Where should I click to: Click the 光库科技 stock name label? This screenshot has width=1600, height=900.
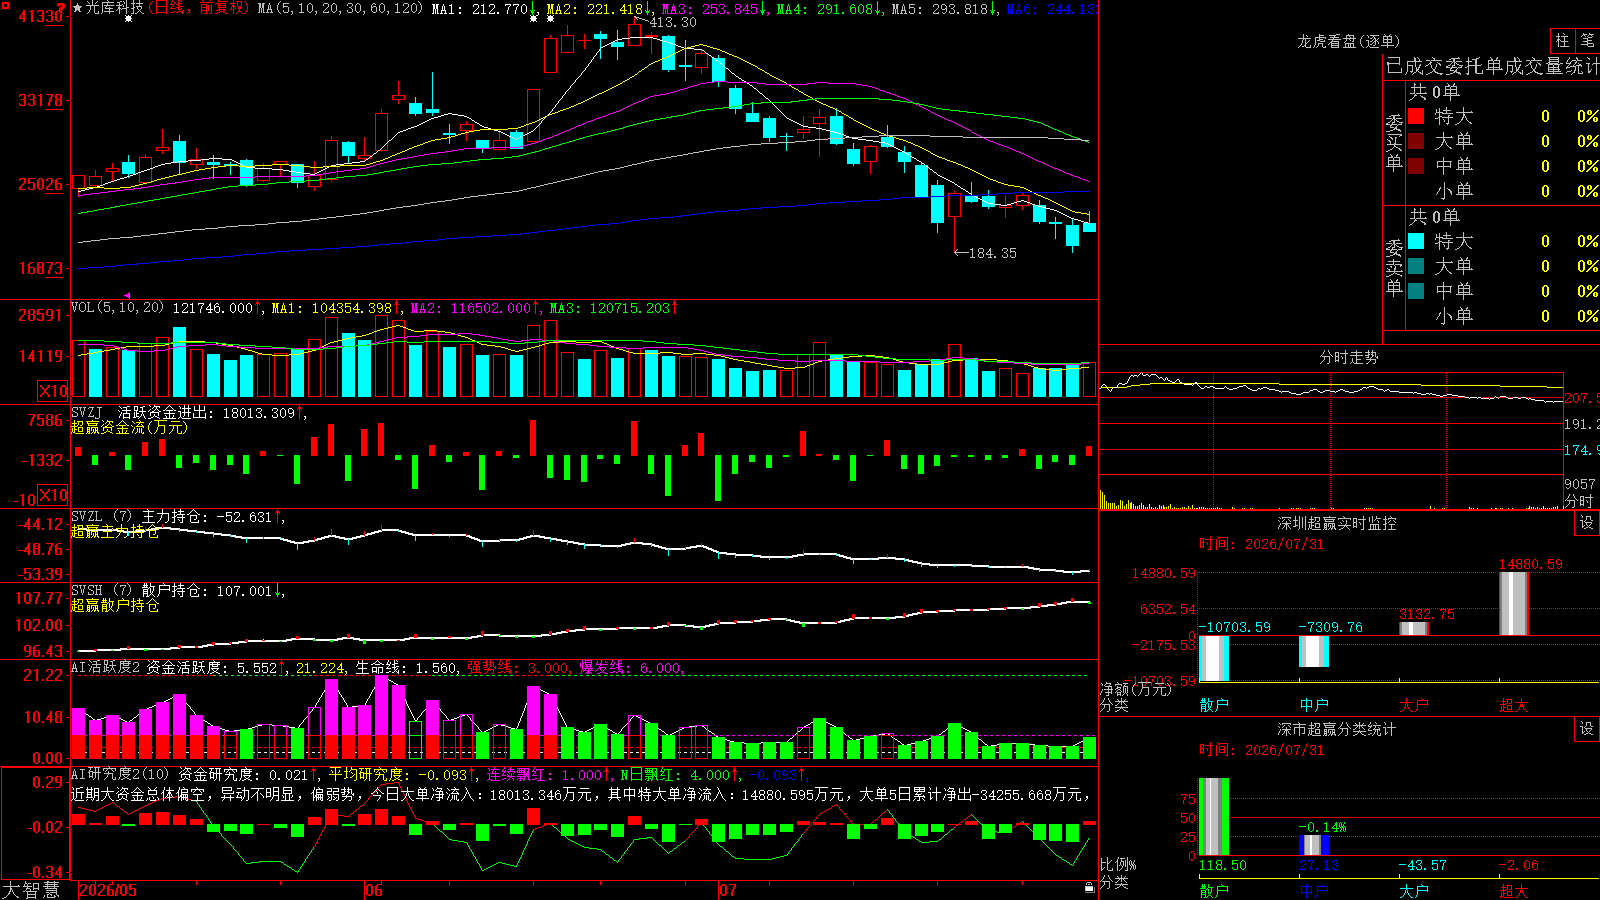tap(115, 8)
